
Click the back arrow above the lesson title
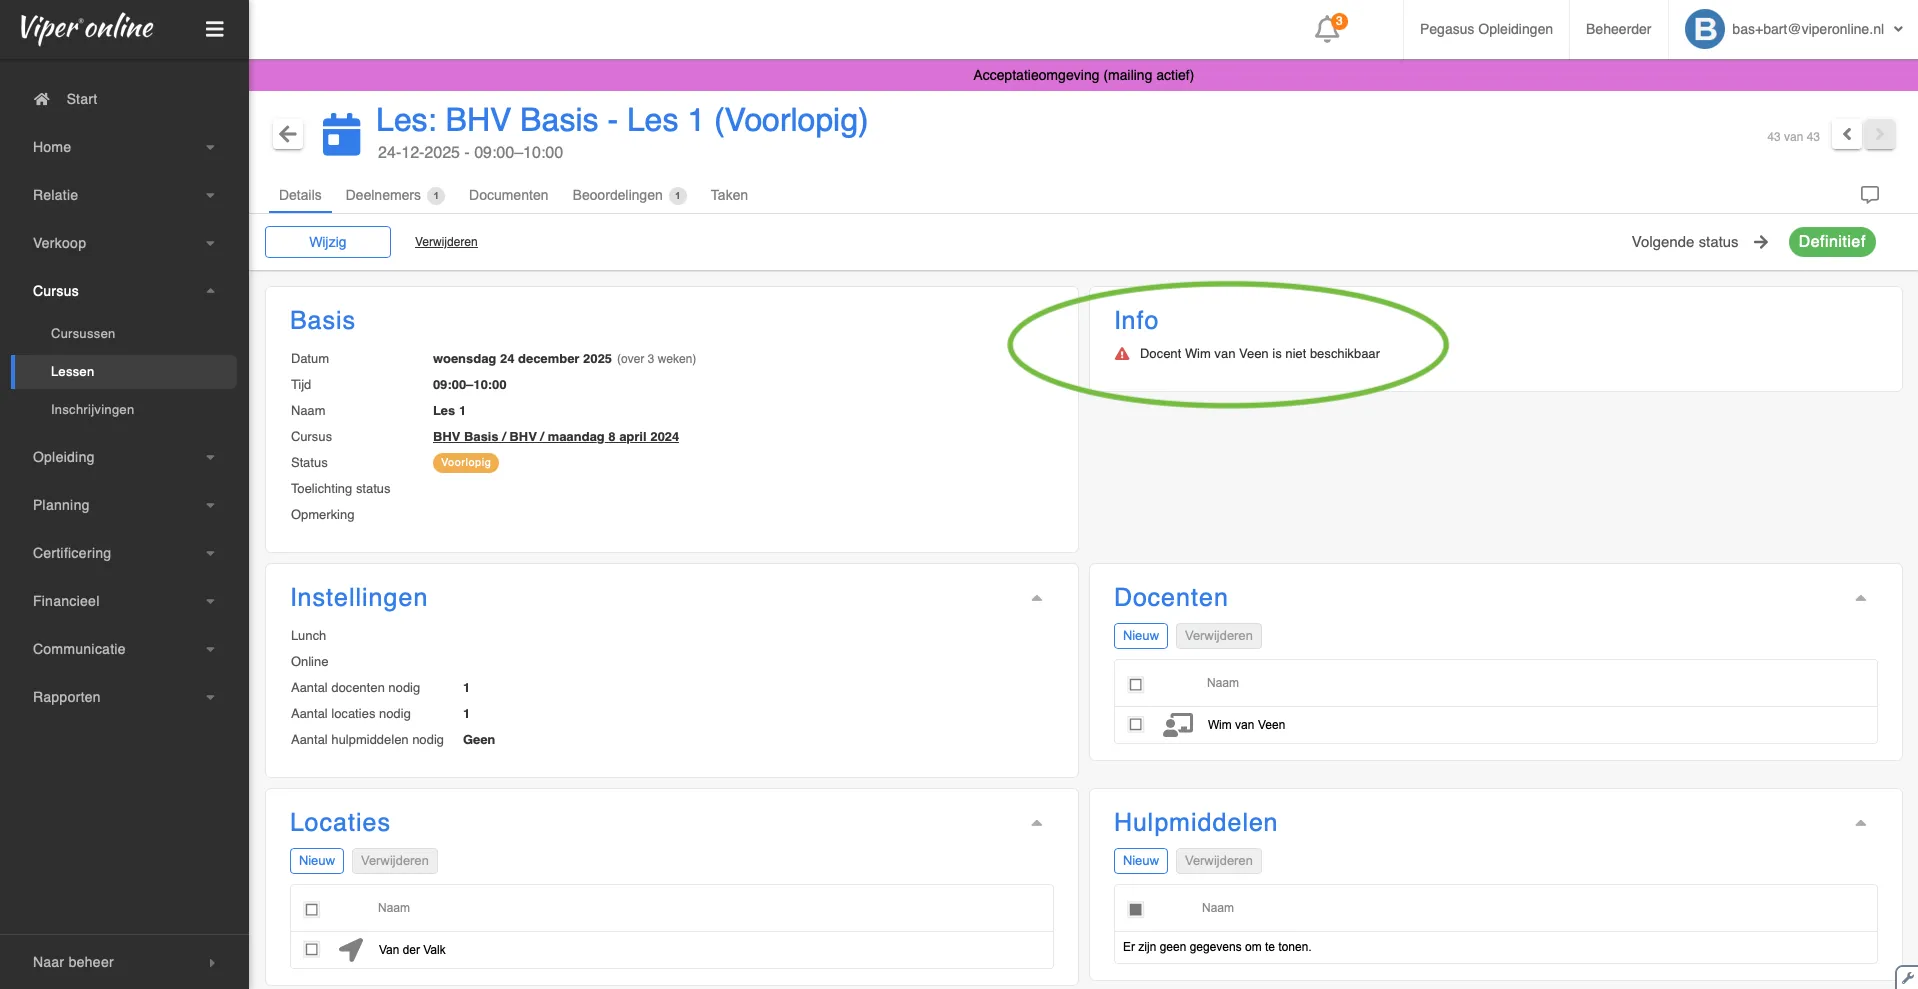click(x=287, y=134)
